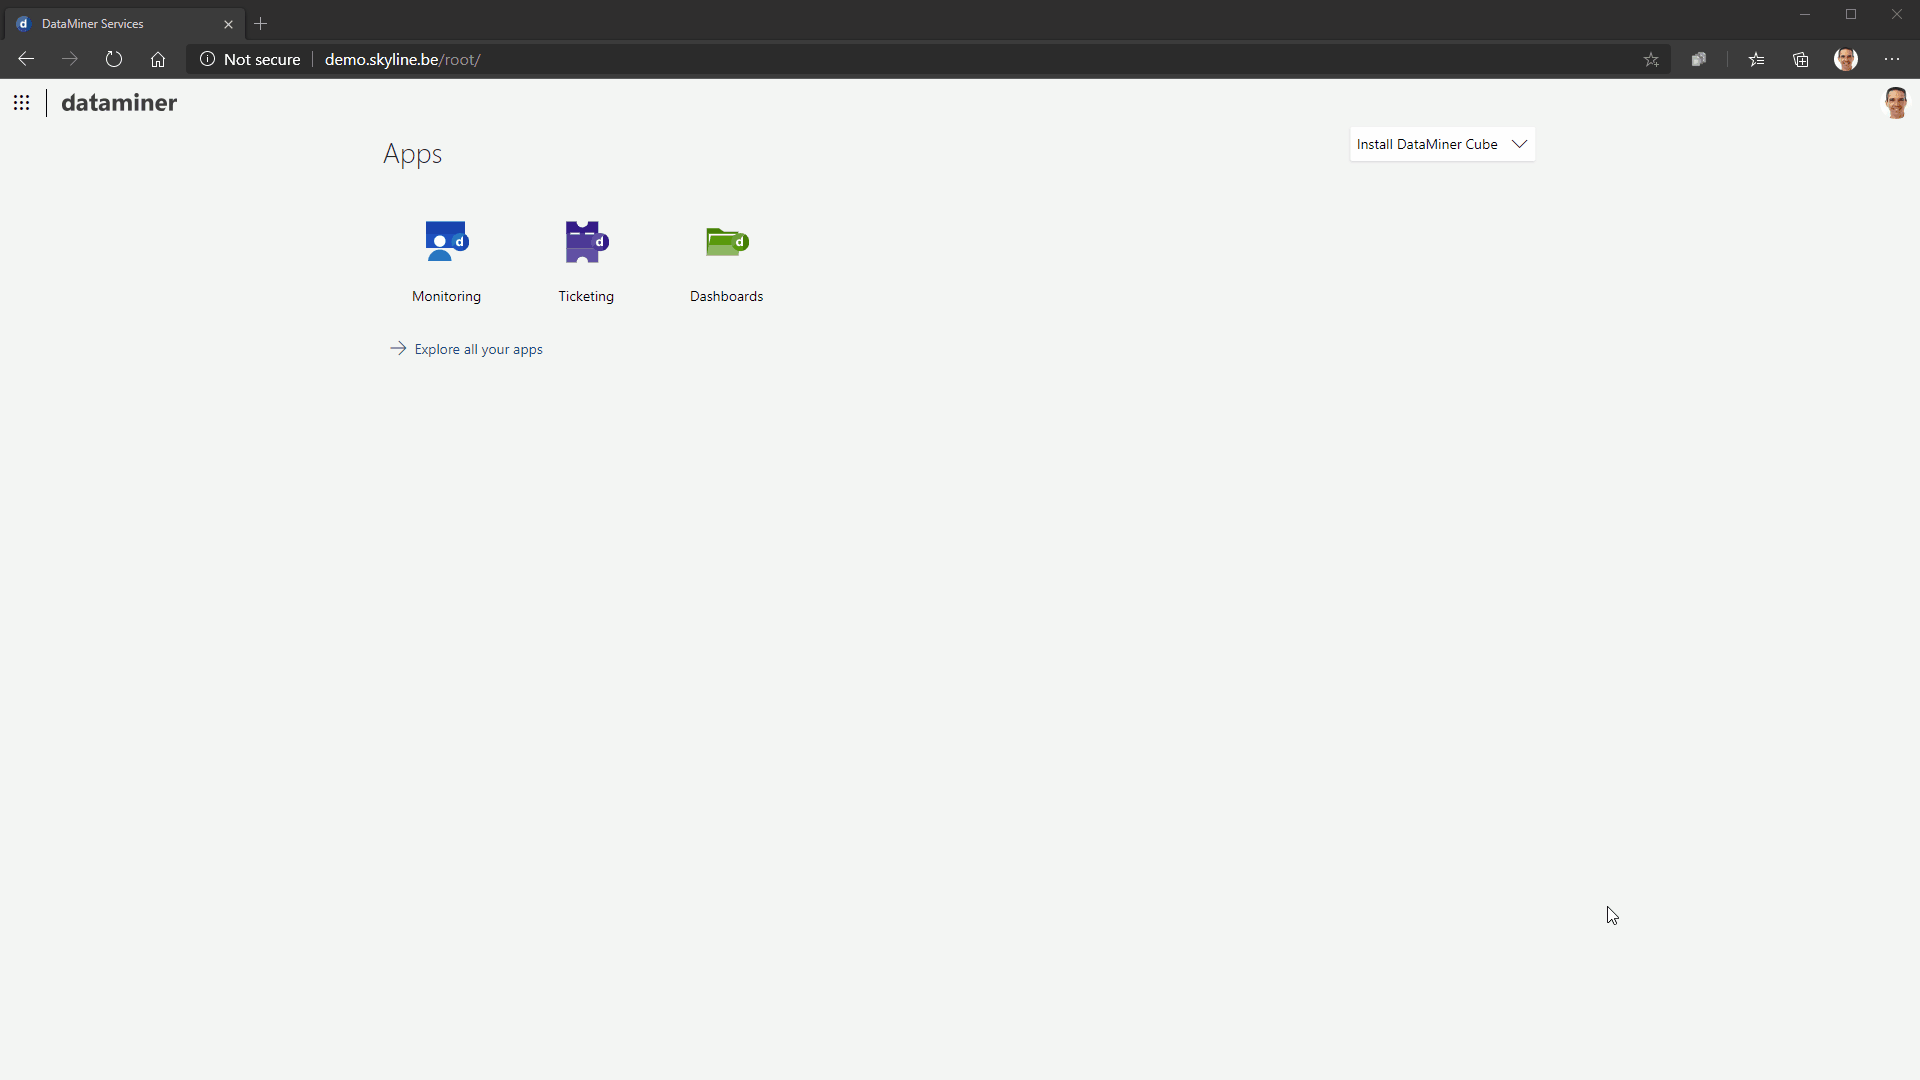Select the DataMiner Services tab
Image resolution: width=1920 pixels, height=1080 pixels.
tap(122, 23)
